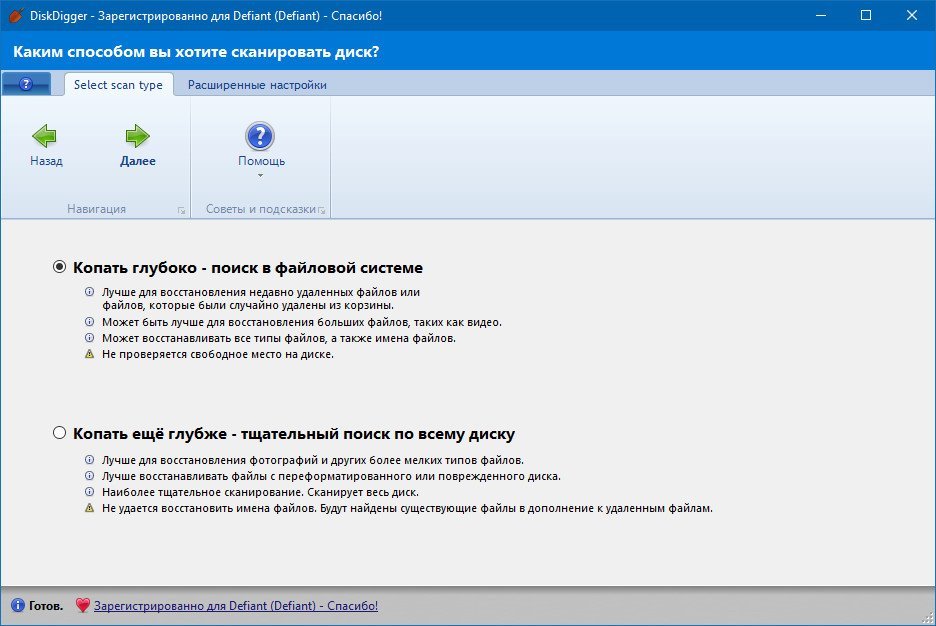Click the blue question mark application button
The width and height of the screenshot is (936, 626).
26,84
